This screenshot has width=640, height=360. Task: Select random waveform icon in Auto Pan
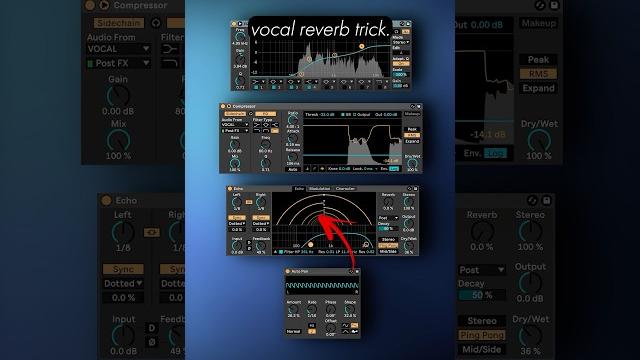354,331
